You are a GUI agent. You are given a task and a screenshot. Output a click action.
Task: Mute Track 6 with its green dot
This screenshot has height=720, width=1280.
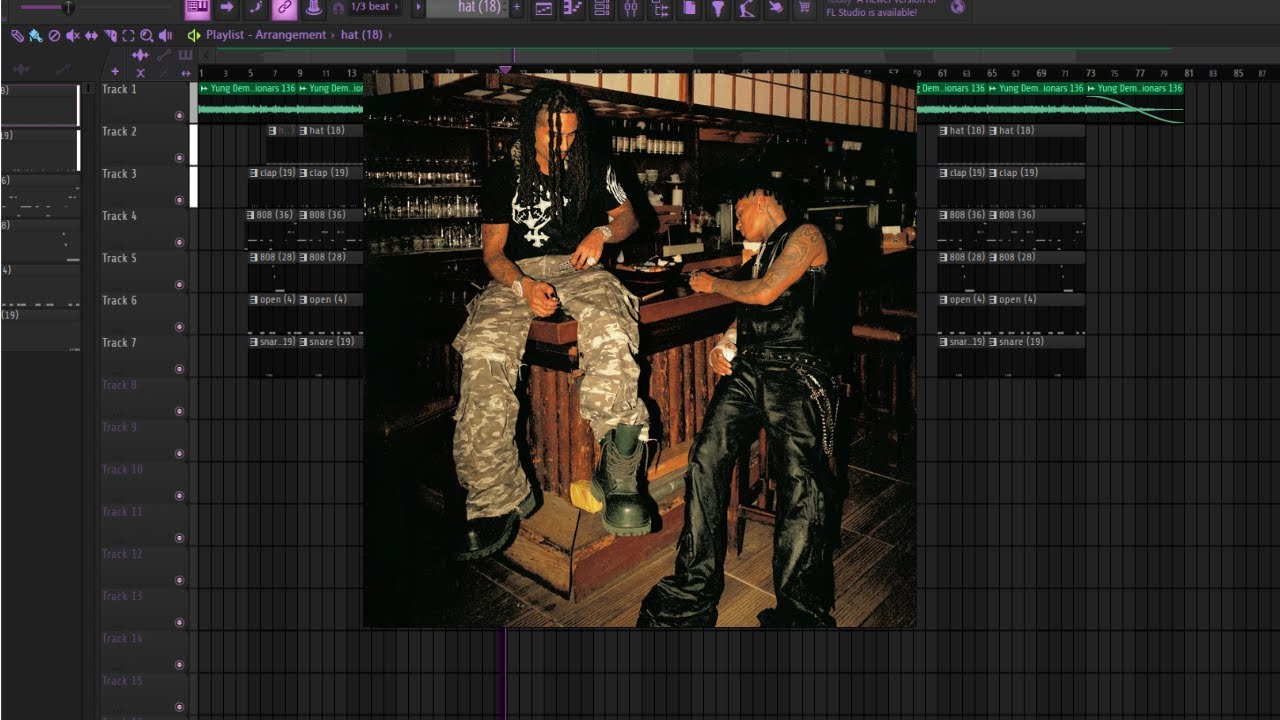click(x=180, y=327)
